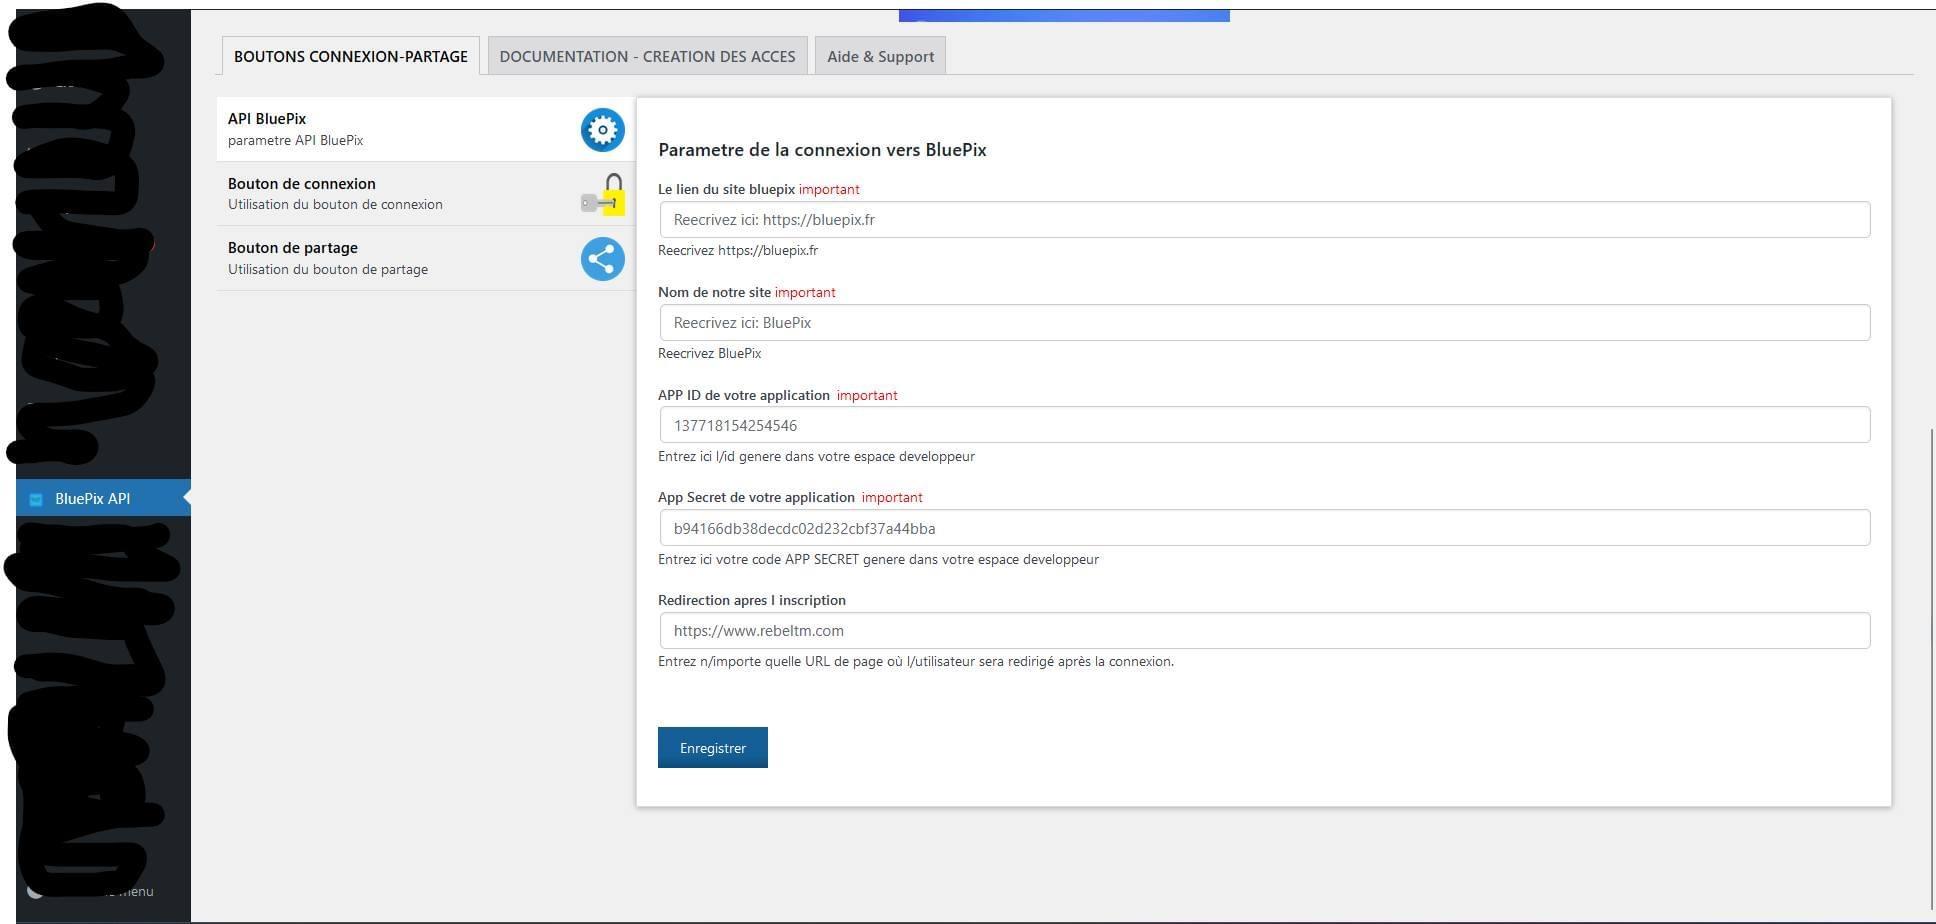Click the Nom de notre site field
1936x924 pixels.
pos(1264,323)
